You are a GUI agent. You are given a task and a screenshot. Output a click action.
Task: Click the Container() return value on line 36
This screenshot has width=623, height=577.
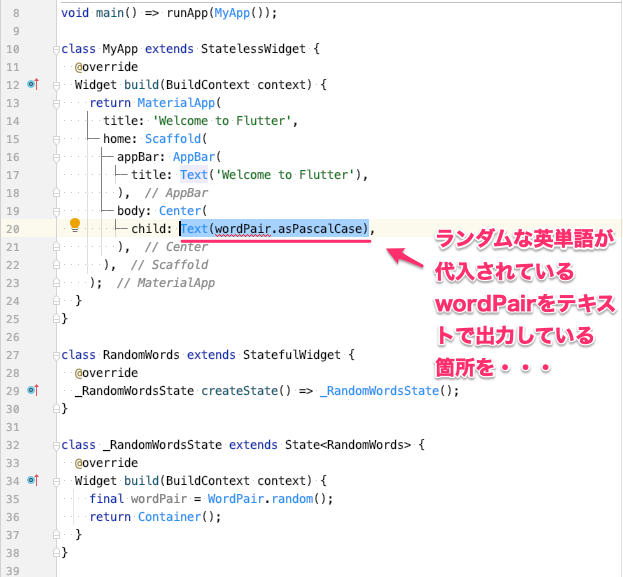pos(176,517)
